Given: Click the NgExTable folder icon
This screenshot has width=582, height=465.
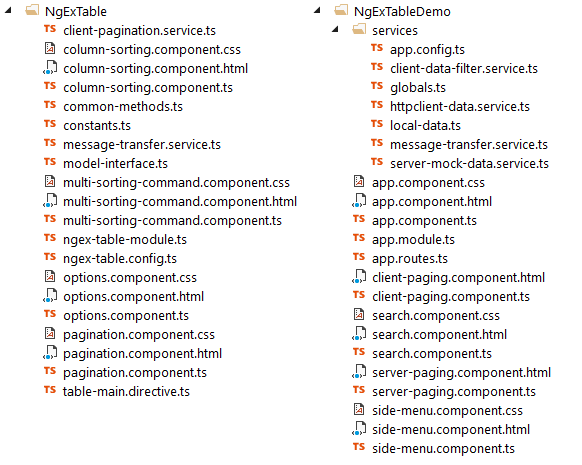Looking at the screenshot, I should [32, 10].
